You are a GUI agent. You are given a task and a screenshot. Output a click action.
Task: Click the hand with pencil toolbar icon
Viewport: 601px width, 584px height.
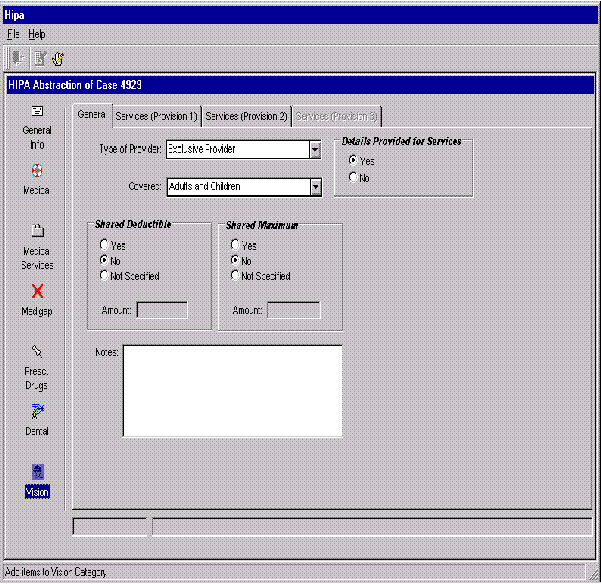(58, 57)
